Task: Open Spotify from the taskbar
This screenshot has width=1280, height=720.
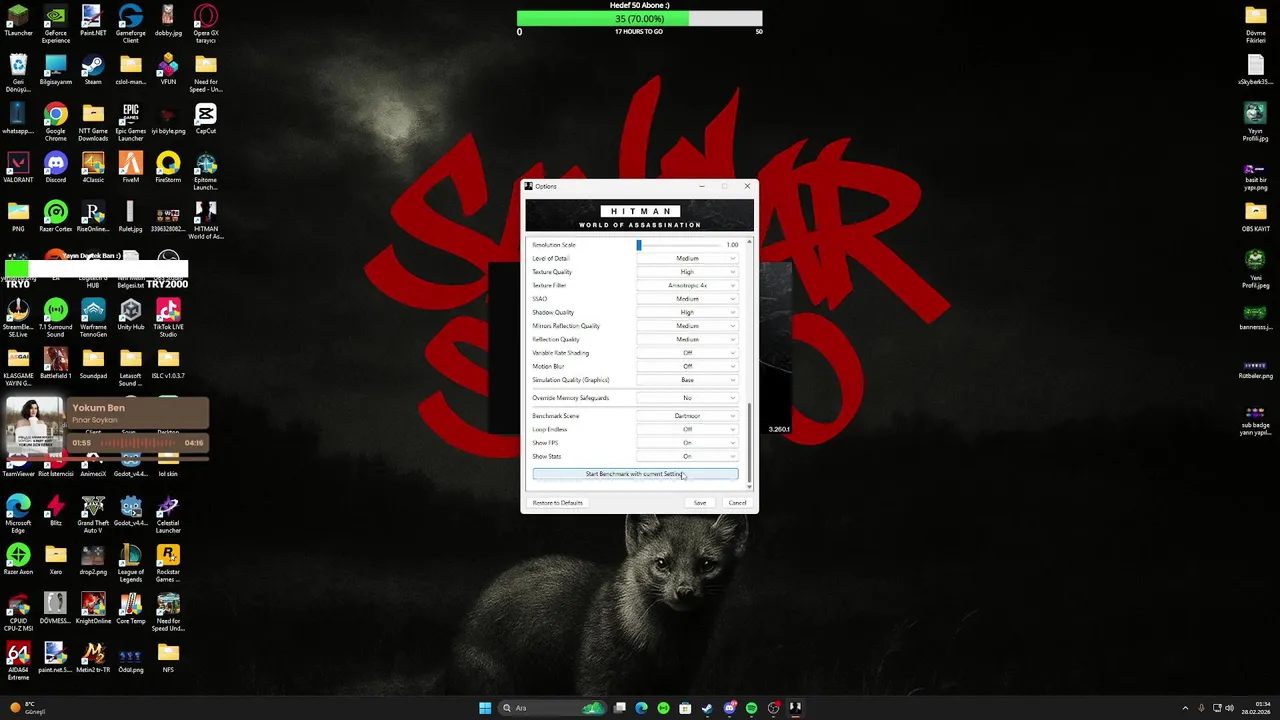Action: 751,708
